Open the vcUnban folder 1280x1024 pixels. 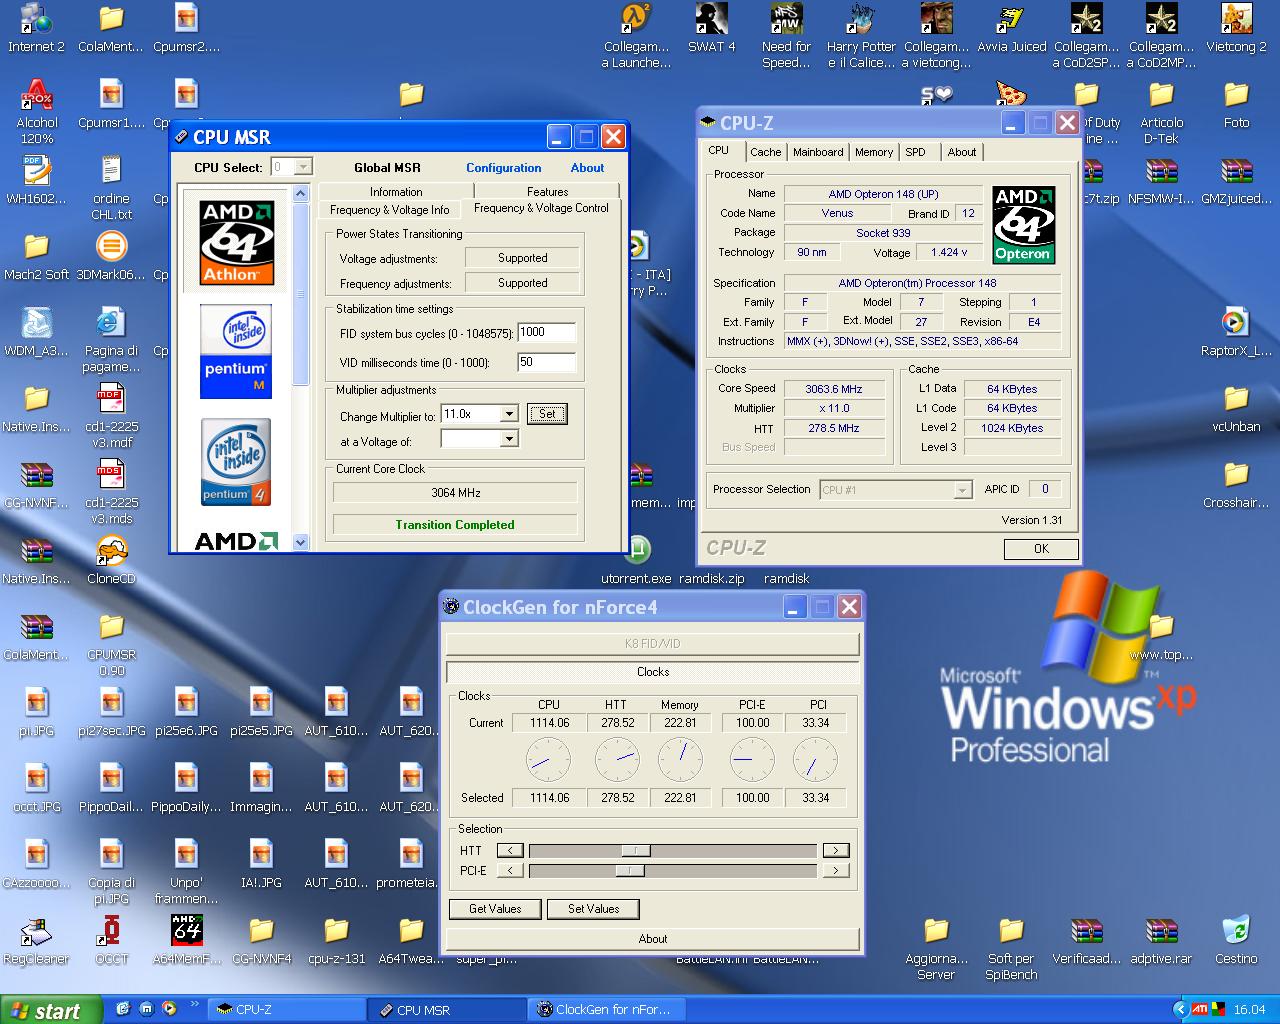pyautogui.click(x=1236, y=409)
